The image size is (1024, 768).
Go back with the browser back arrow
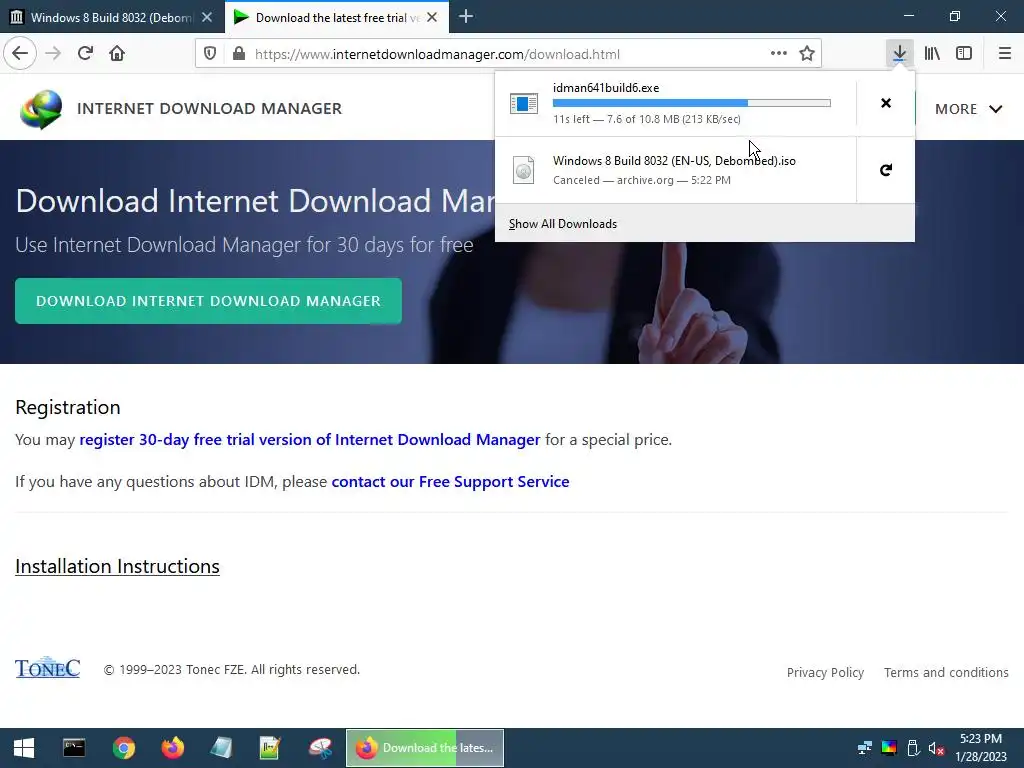click(20, 54)
